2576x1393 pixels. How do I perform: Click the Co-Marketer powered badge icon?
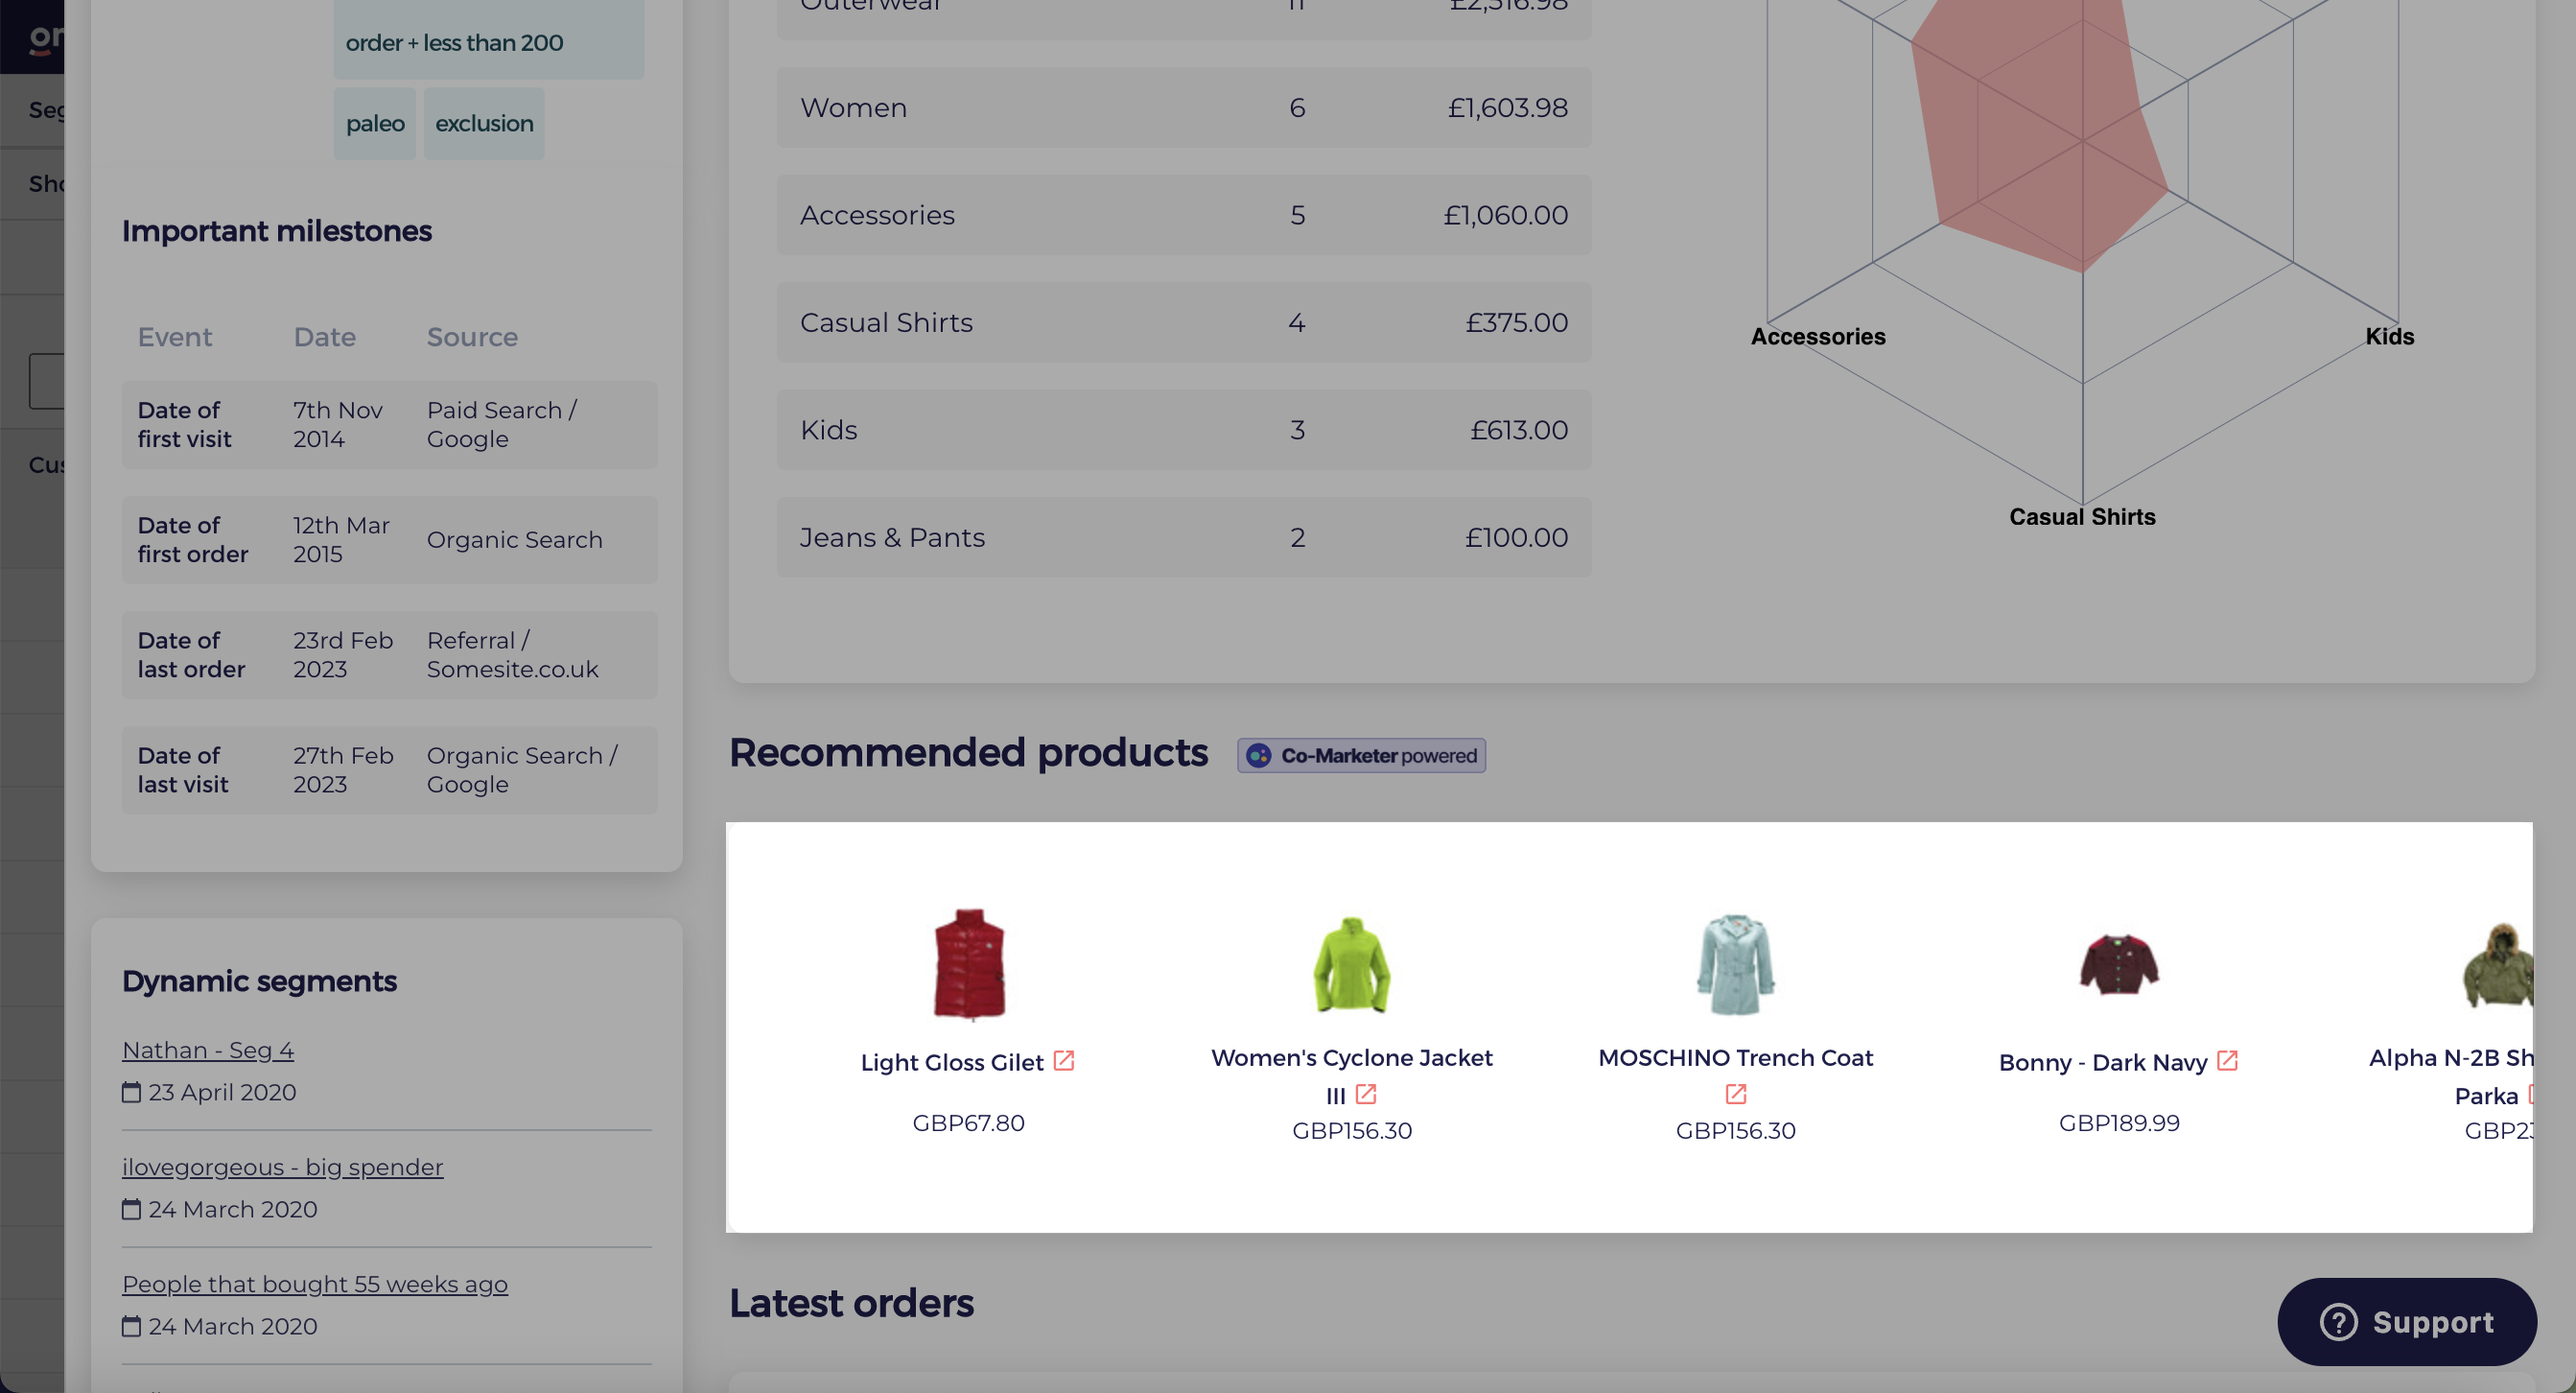(1259, 756)
